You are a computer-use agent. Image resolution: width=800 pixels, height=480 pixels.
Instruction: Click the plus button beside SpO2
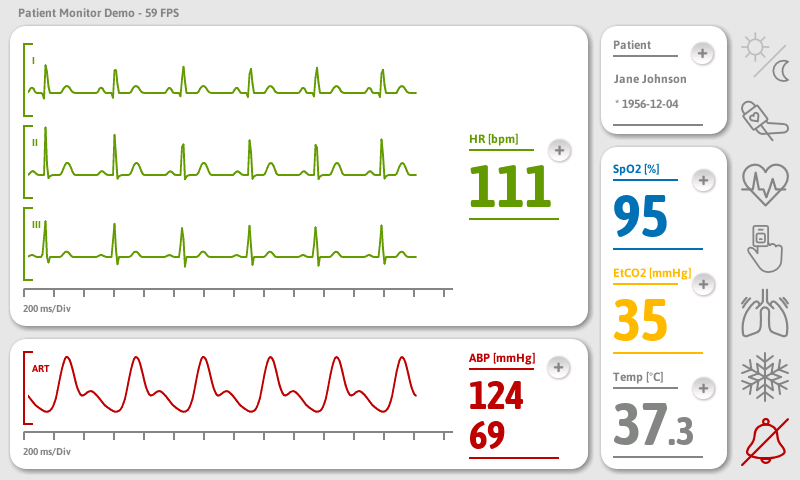[x=703, y=180]
